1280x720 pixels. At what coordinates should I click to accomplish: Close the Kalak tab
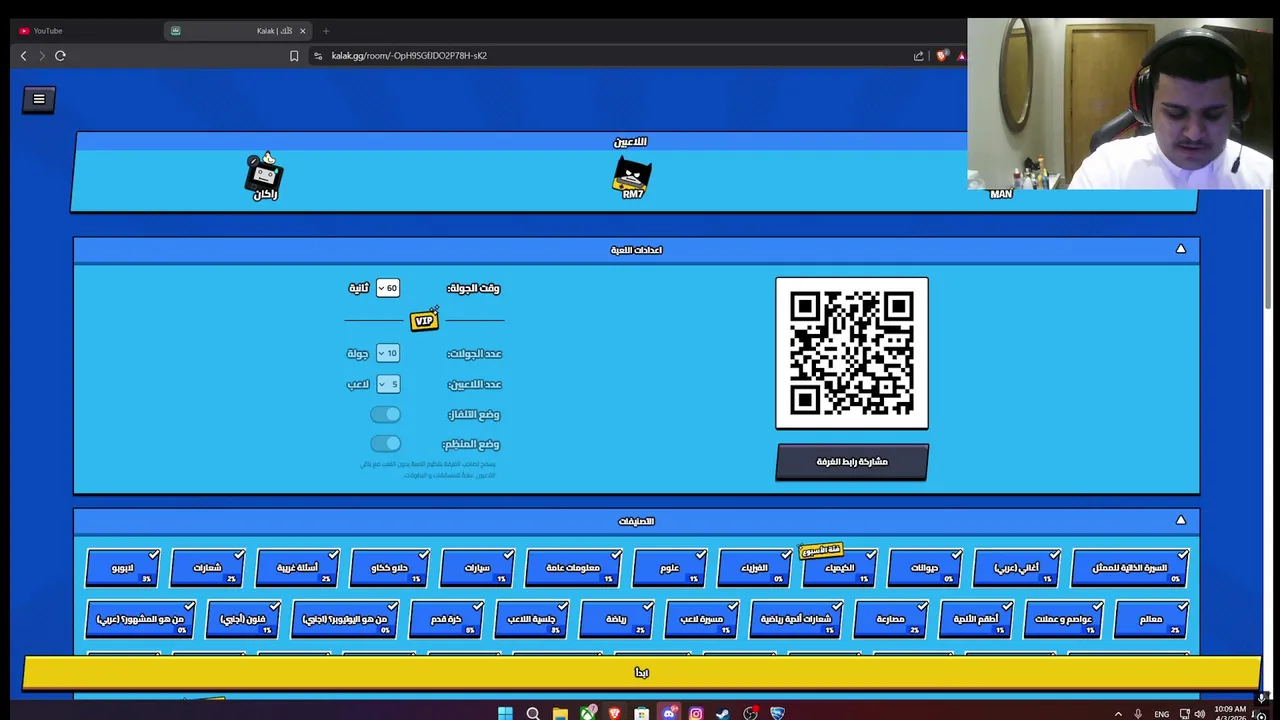click(x=302, y=31)
